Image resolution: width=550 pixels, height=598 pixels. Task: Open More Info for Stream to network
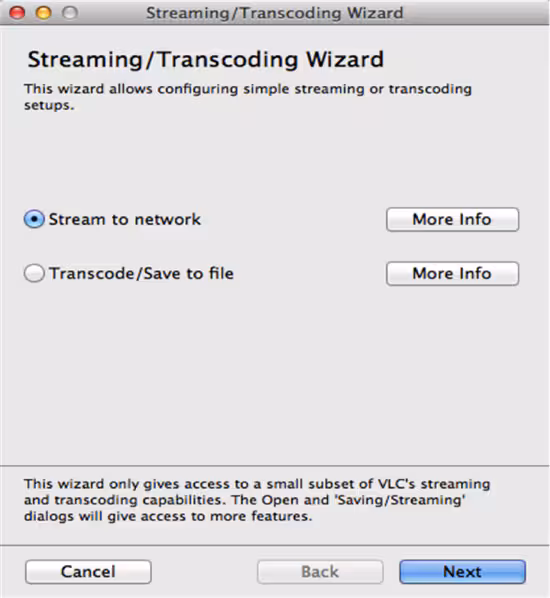(452, 219)
